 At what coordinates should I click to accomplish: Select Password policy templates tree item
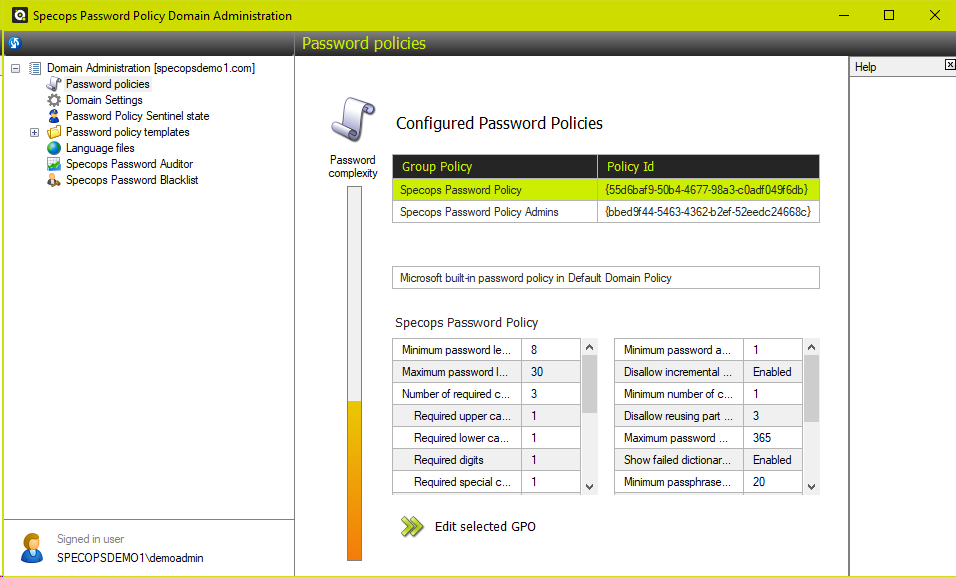coord(127,132)
